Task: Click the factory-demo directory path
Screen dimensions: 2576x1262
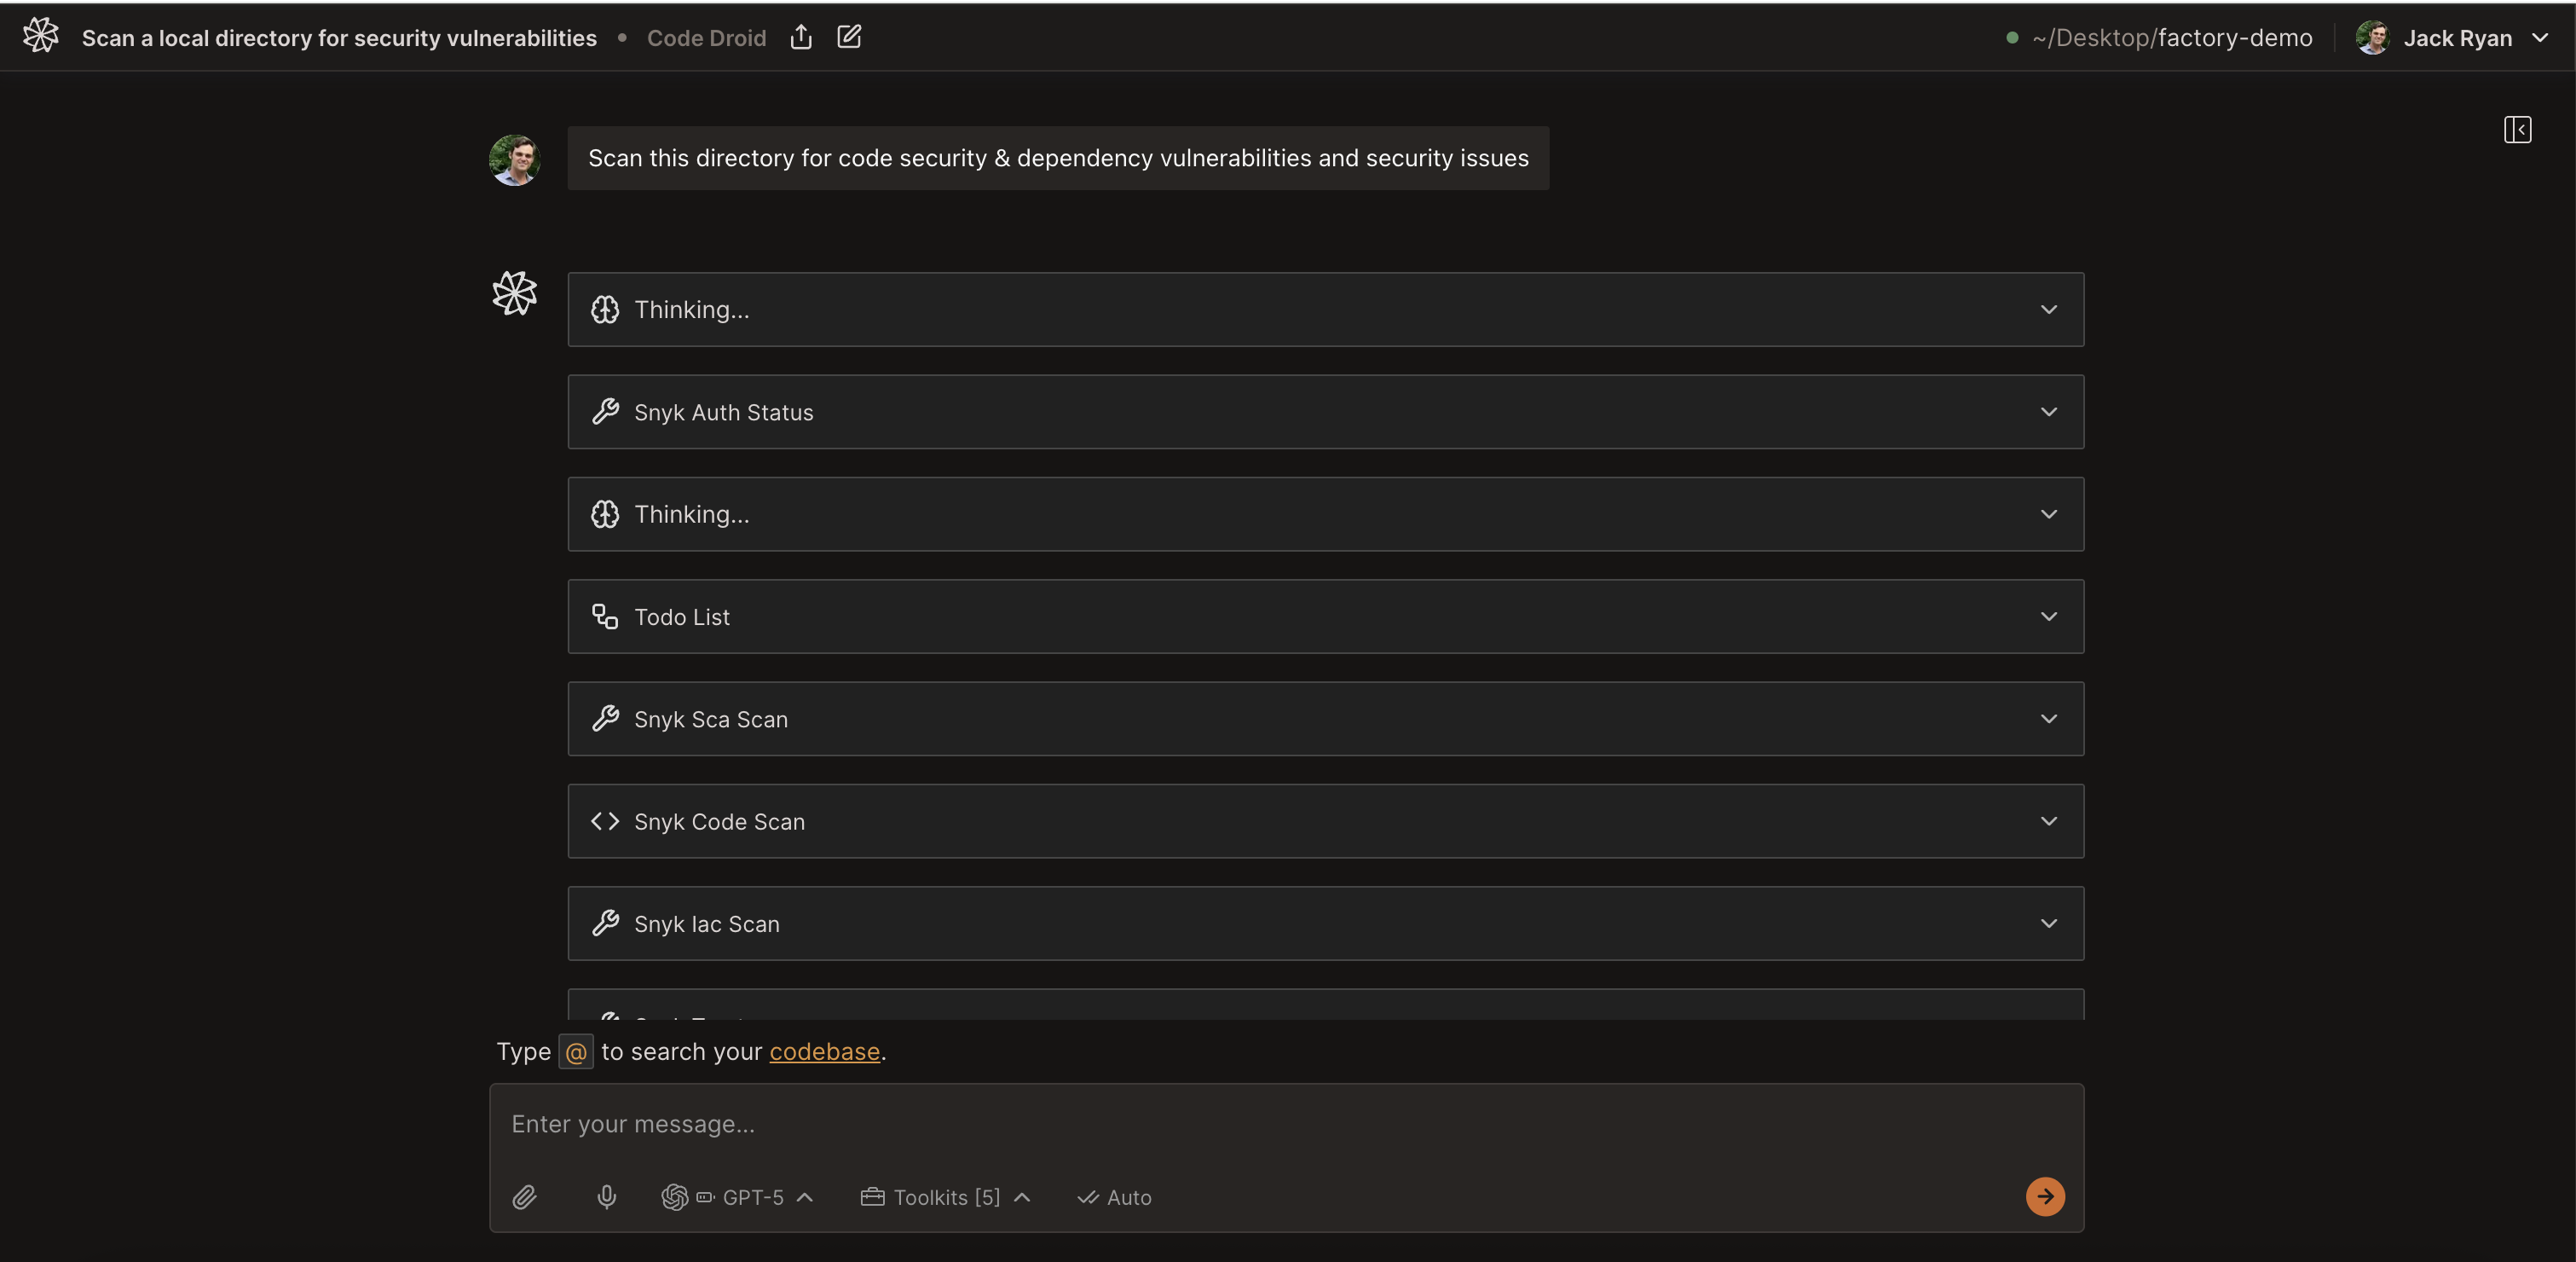Action: [x=2172, y=38]
